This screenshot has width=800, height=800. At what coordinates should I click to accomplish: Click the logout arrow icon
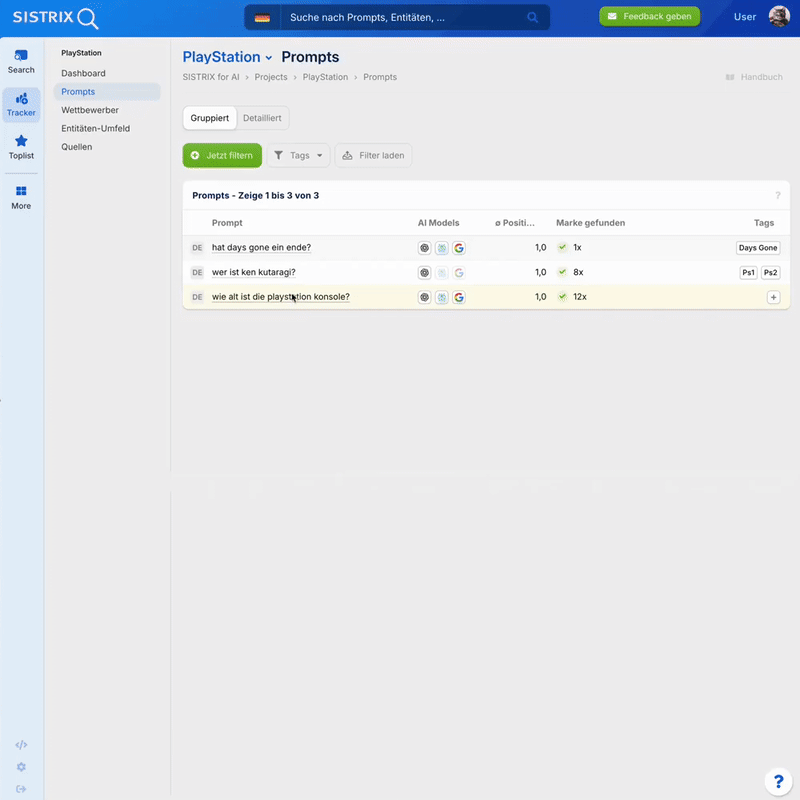click(21, 789)
